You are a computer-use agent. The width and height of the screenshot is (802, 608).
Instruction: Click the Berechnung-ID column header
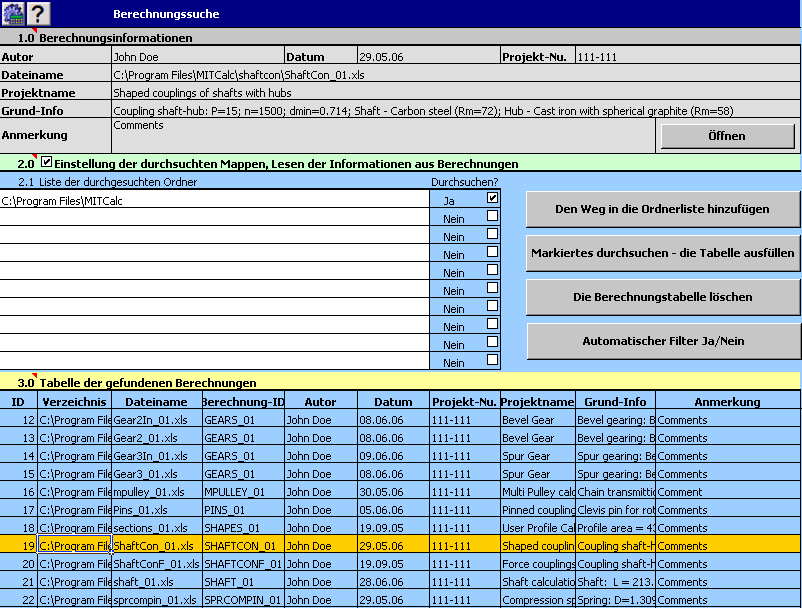coord(243,402)
